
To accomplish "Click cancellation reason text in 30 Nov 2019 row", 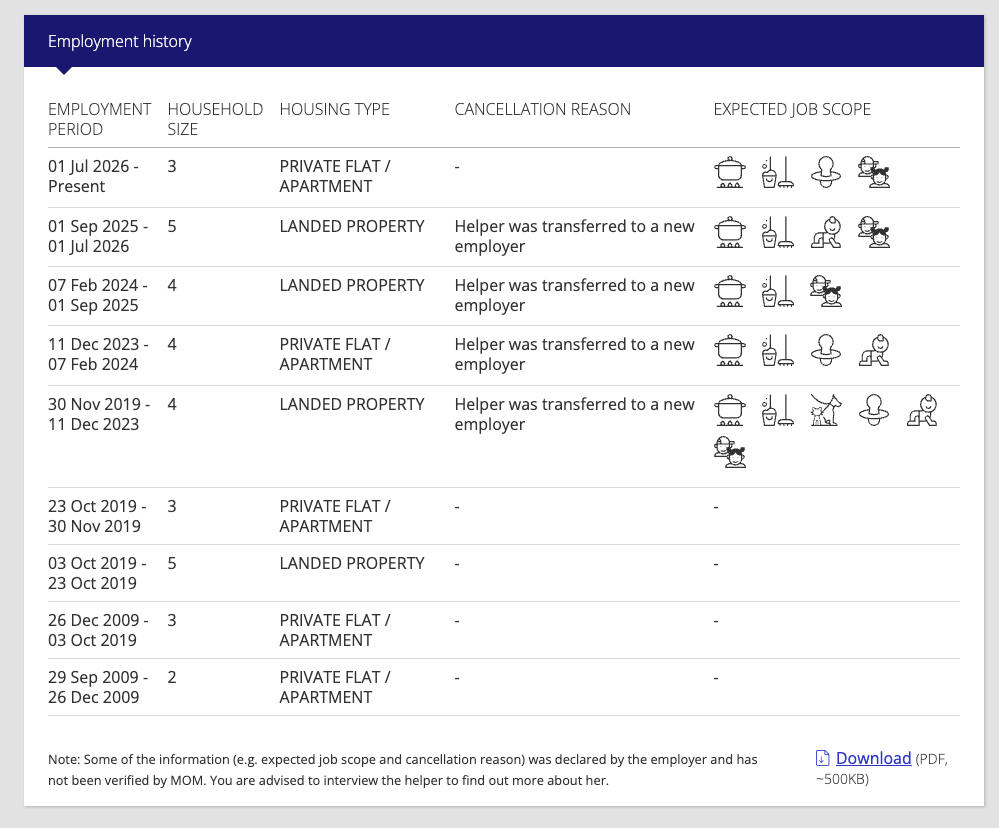I will (574, 414).
